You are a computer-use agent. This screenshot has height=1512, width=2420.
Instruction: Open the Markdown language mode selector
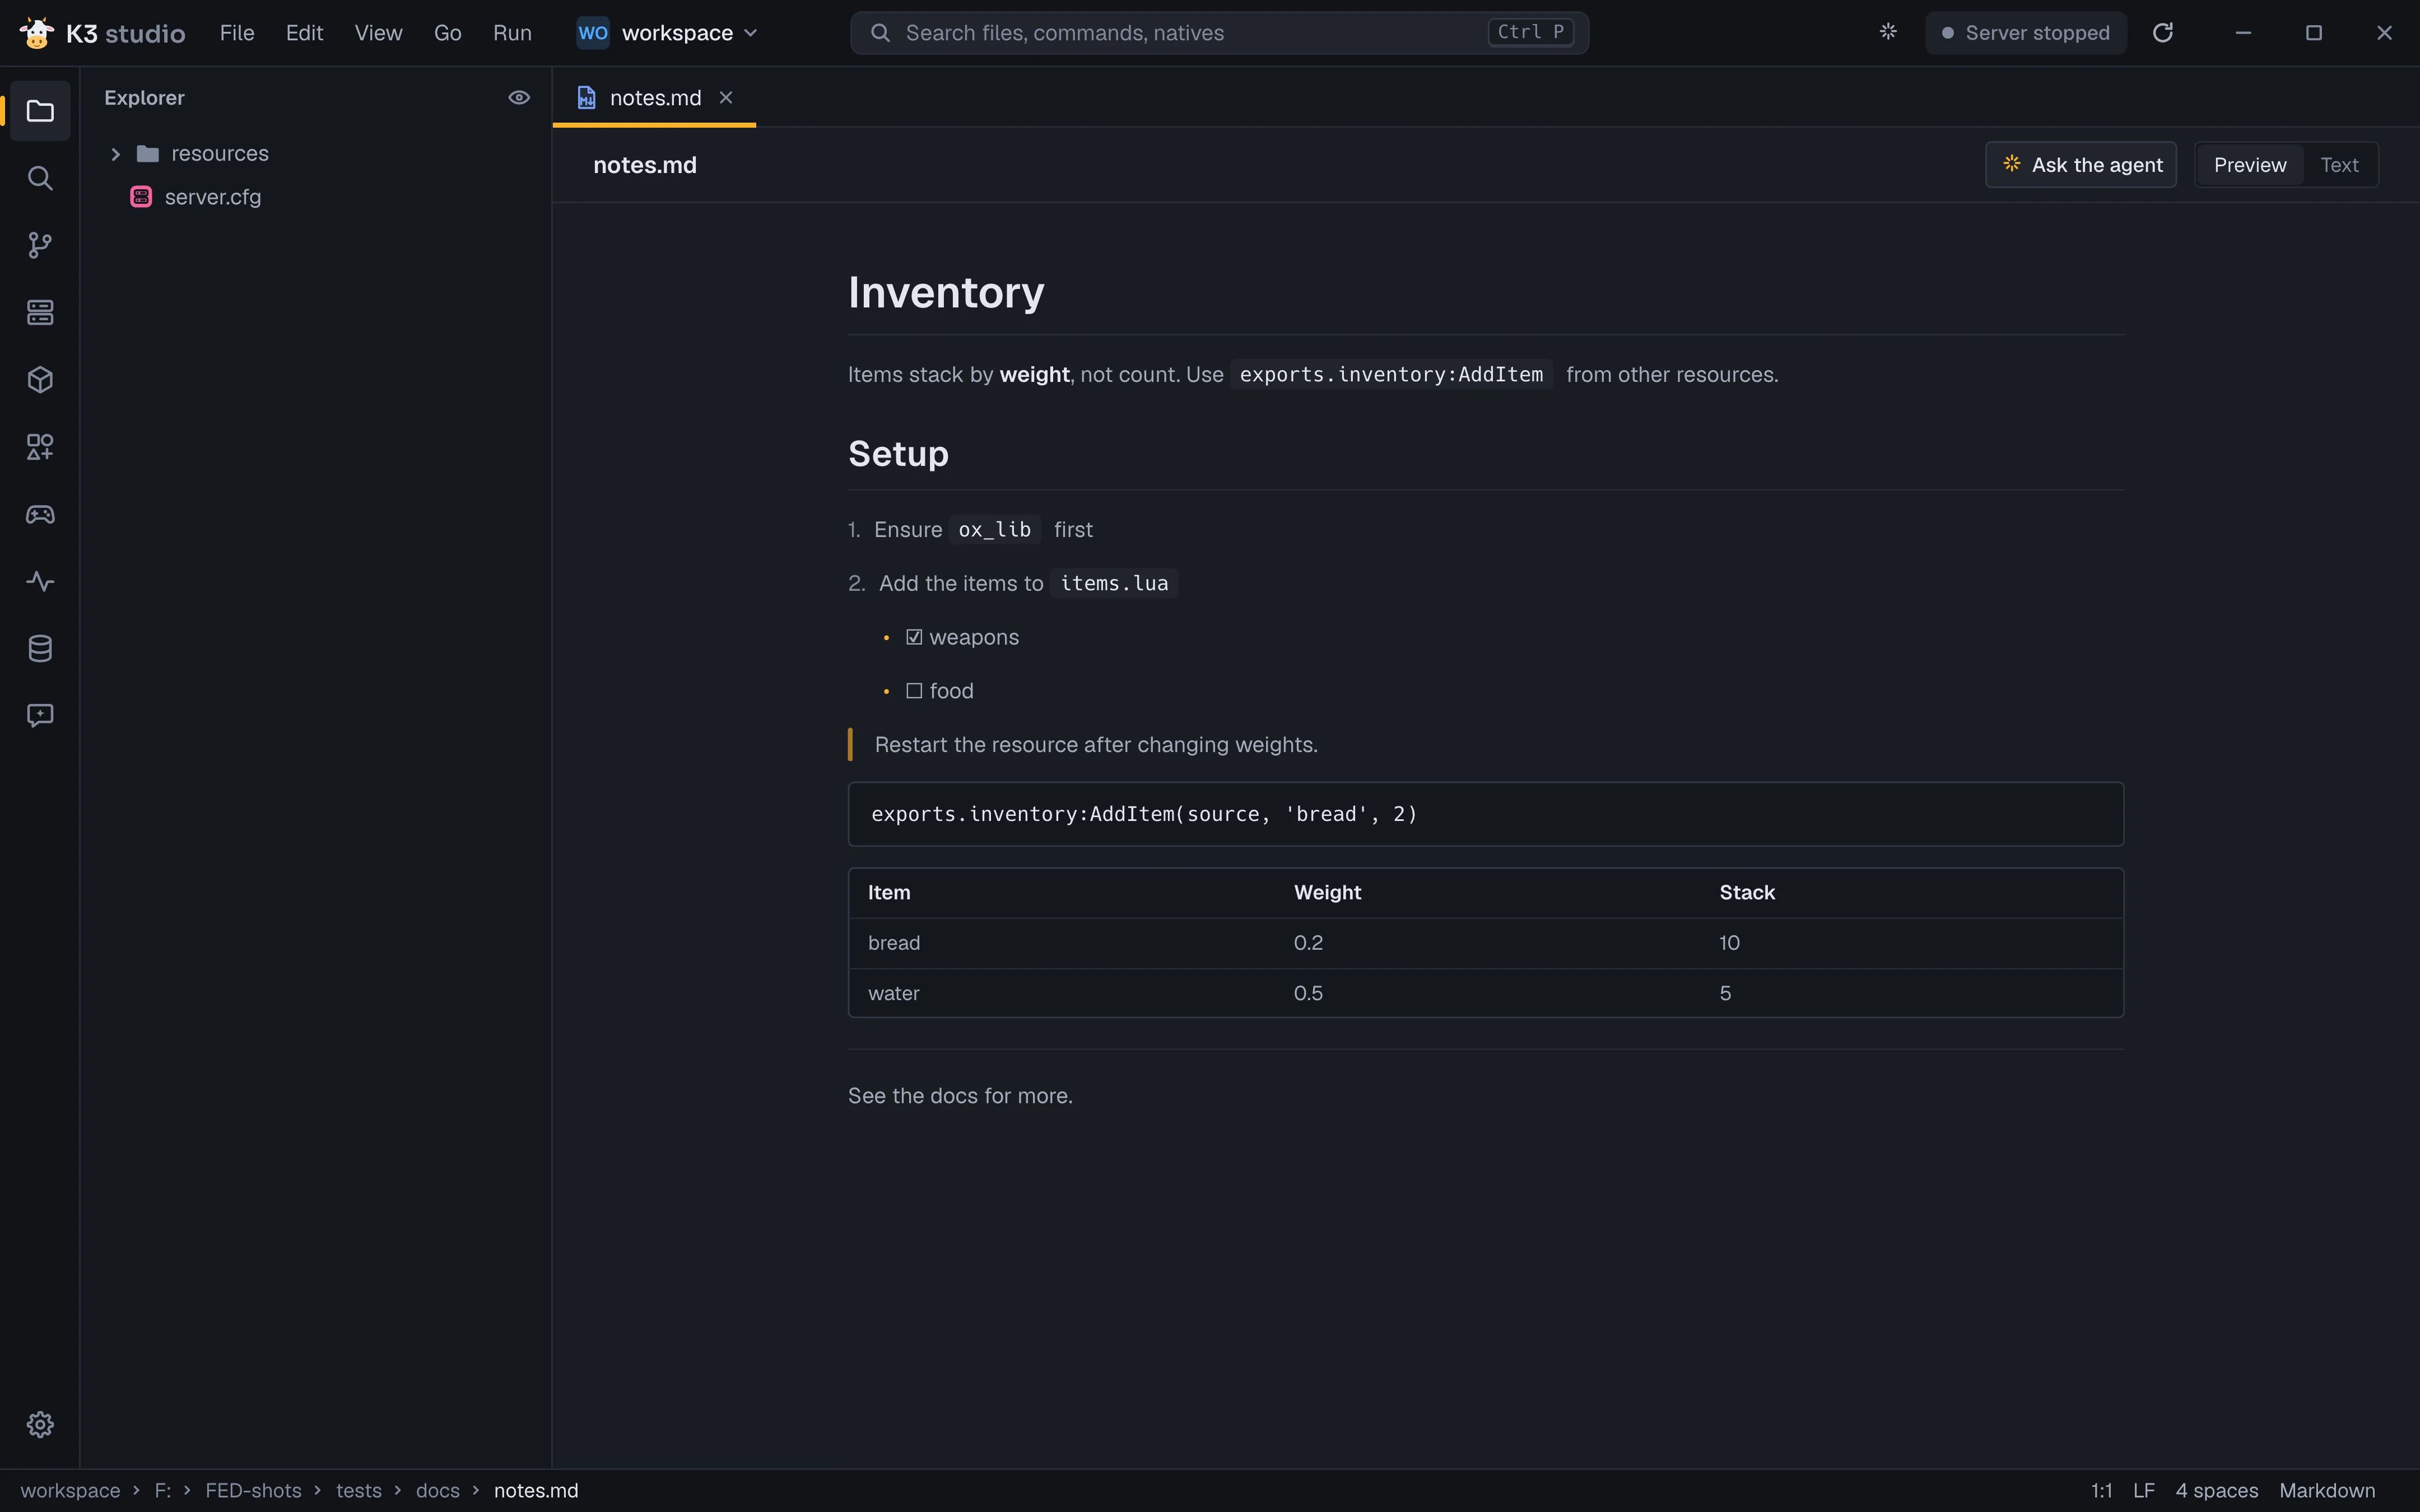(2327, 1490)
